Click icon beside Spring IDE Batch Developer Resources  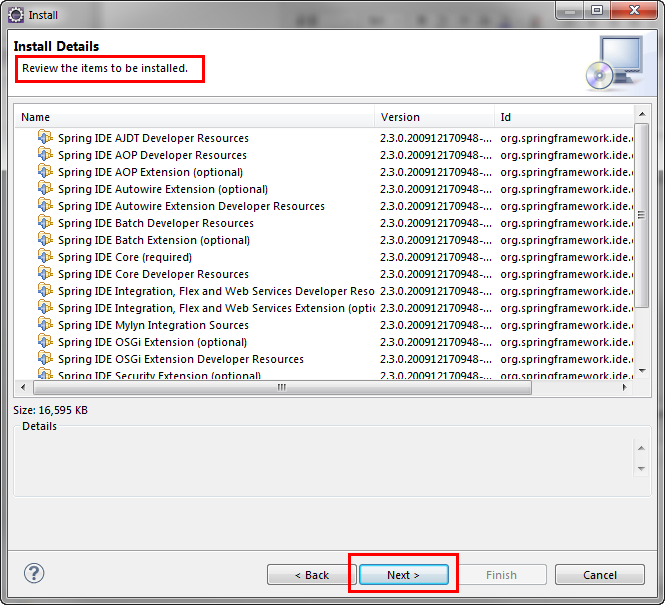coord(45,222)
